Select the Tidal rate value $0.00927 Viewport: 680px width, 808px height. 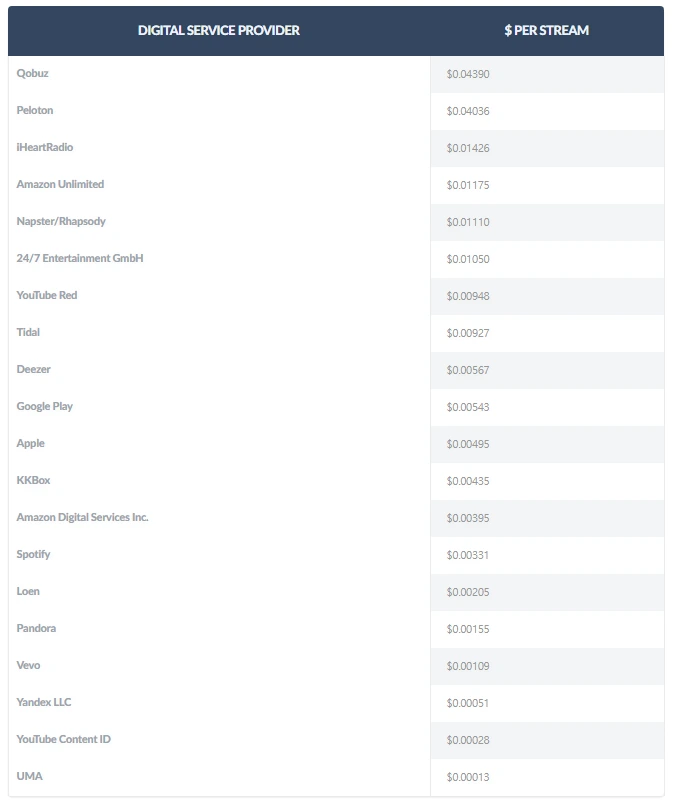468,333
